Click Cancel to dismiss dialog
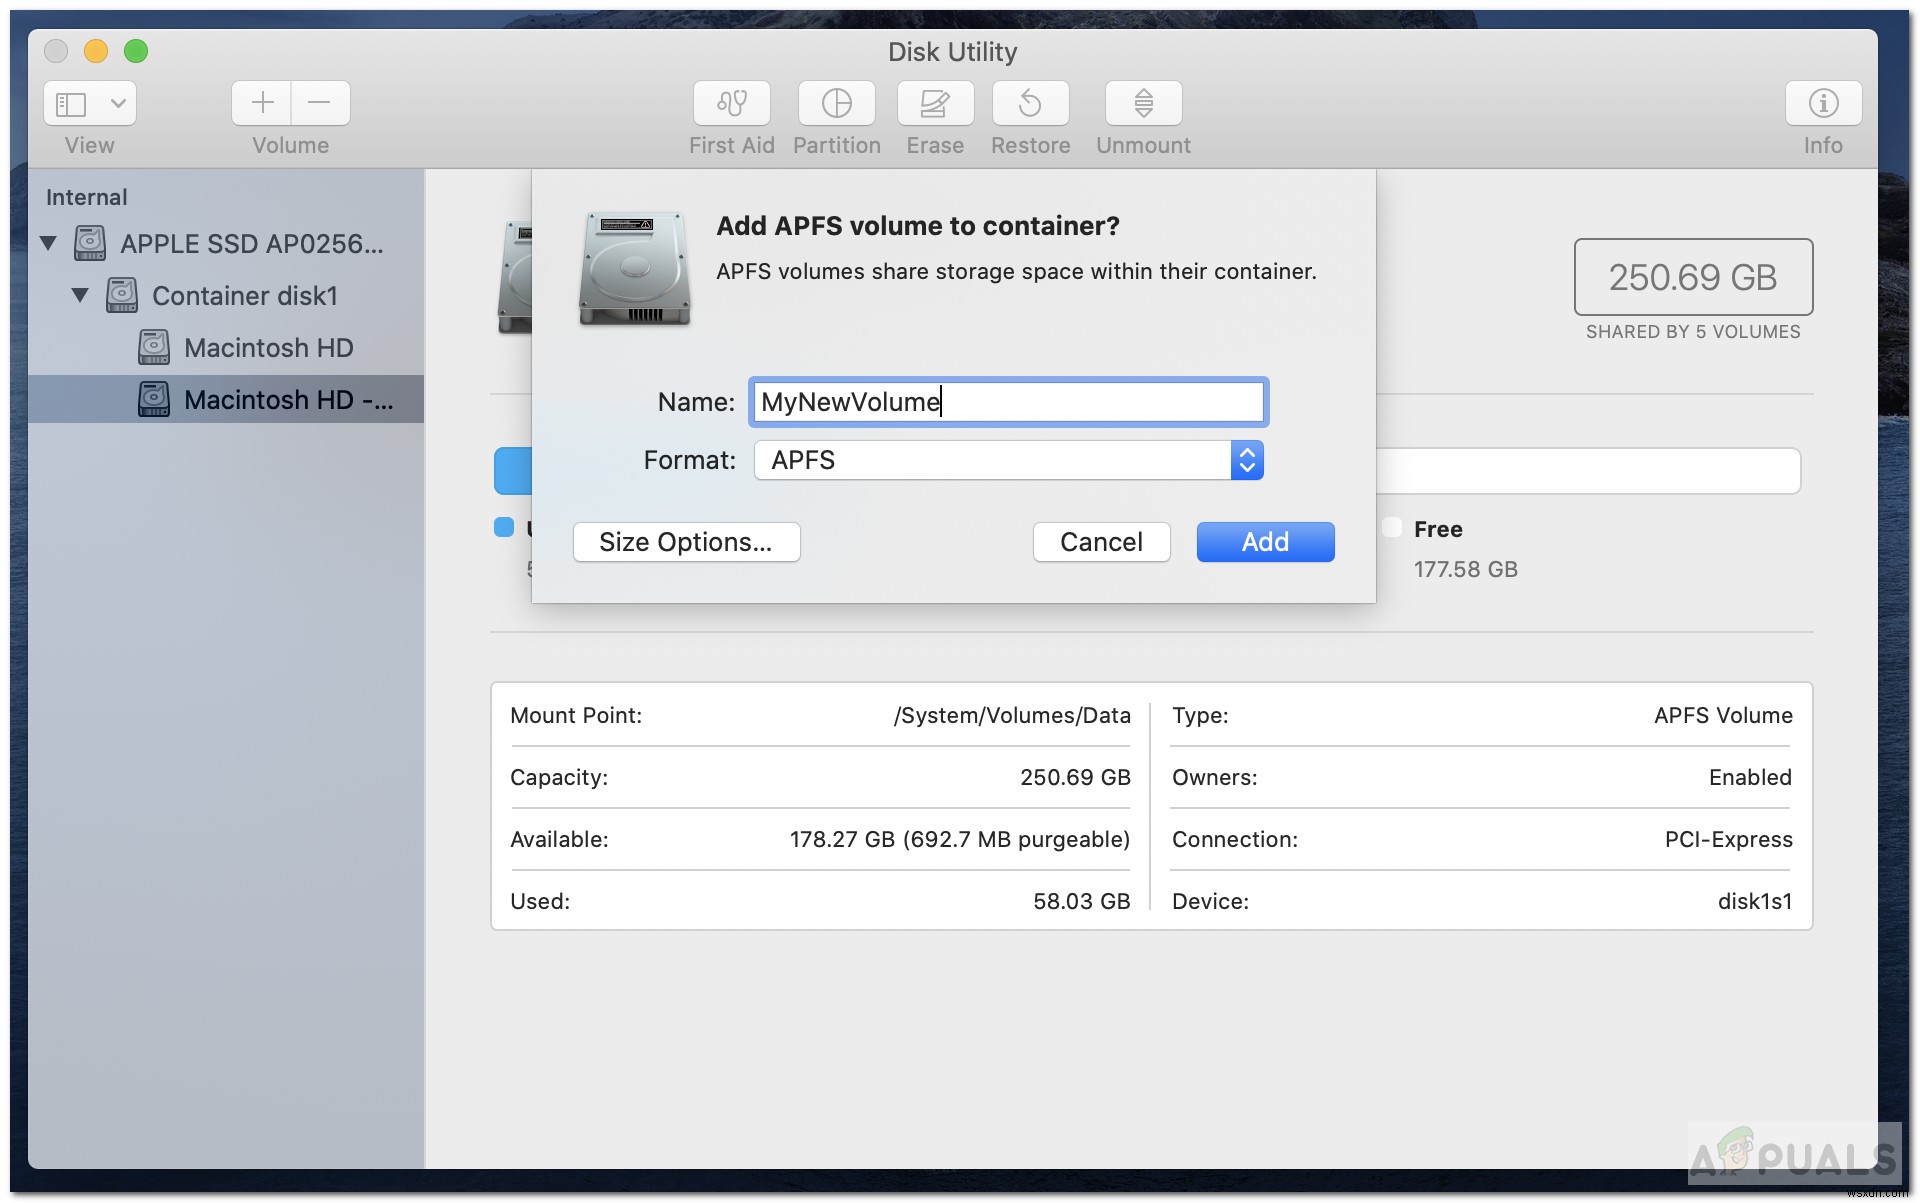This screenshot has height=1203, width=1920. 1100,541
